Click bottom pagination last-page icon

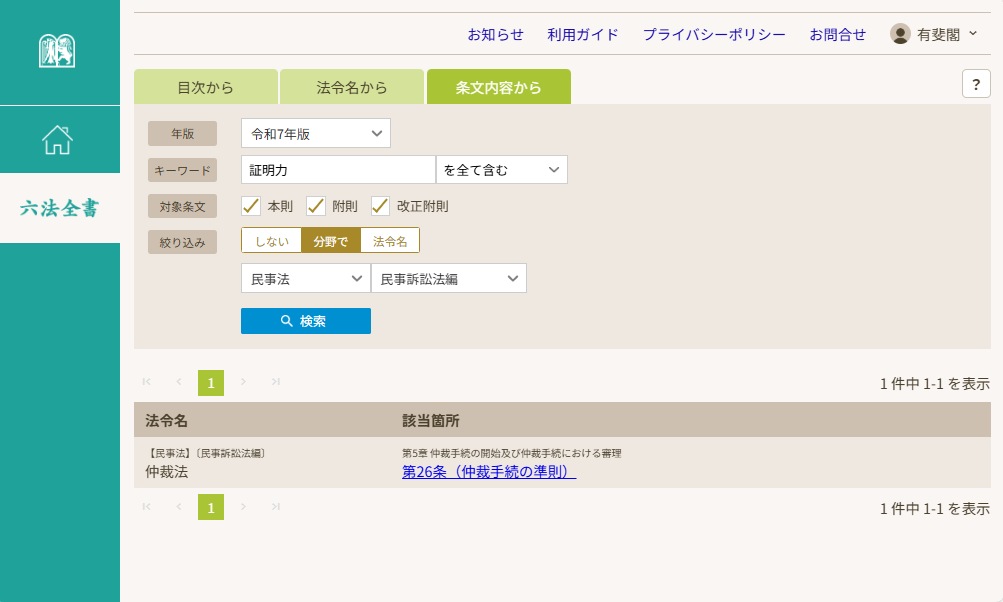[276, 507]
